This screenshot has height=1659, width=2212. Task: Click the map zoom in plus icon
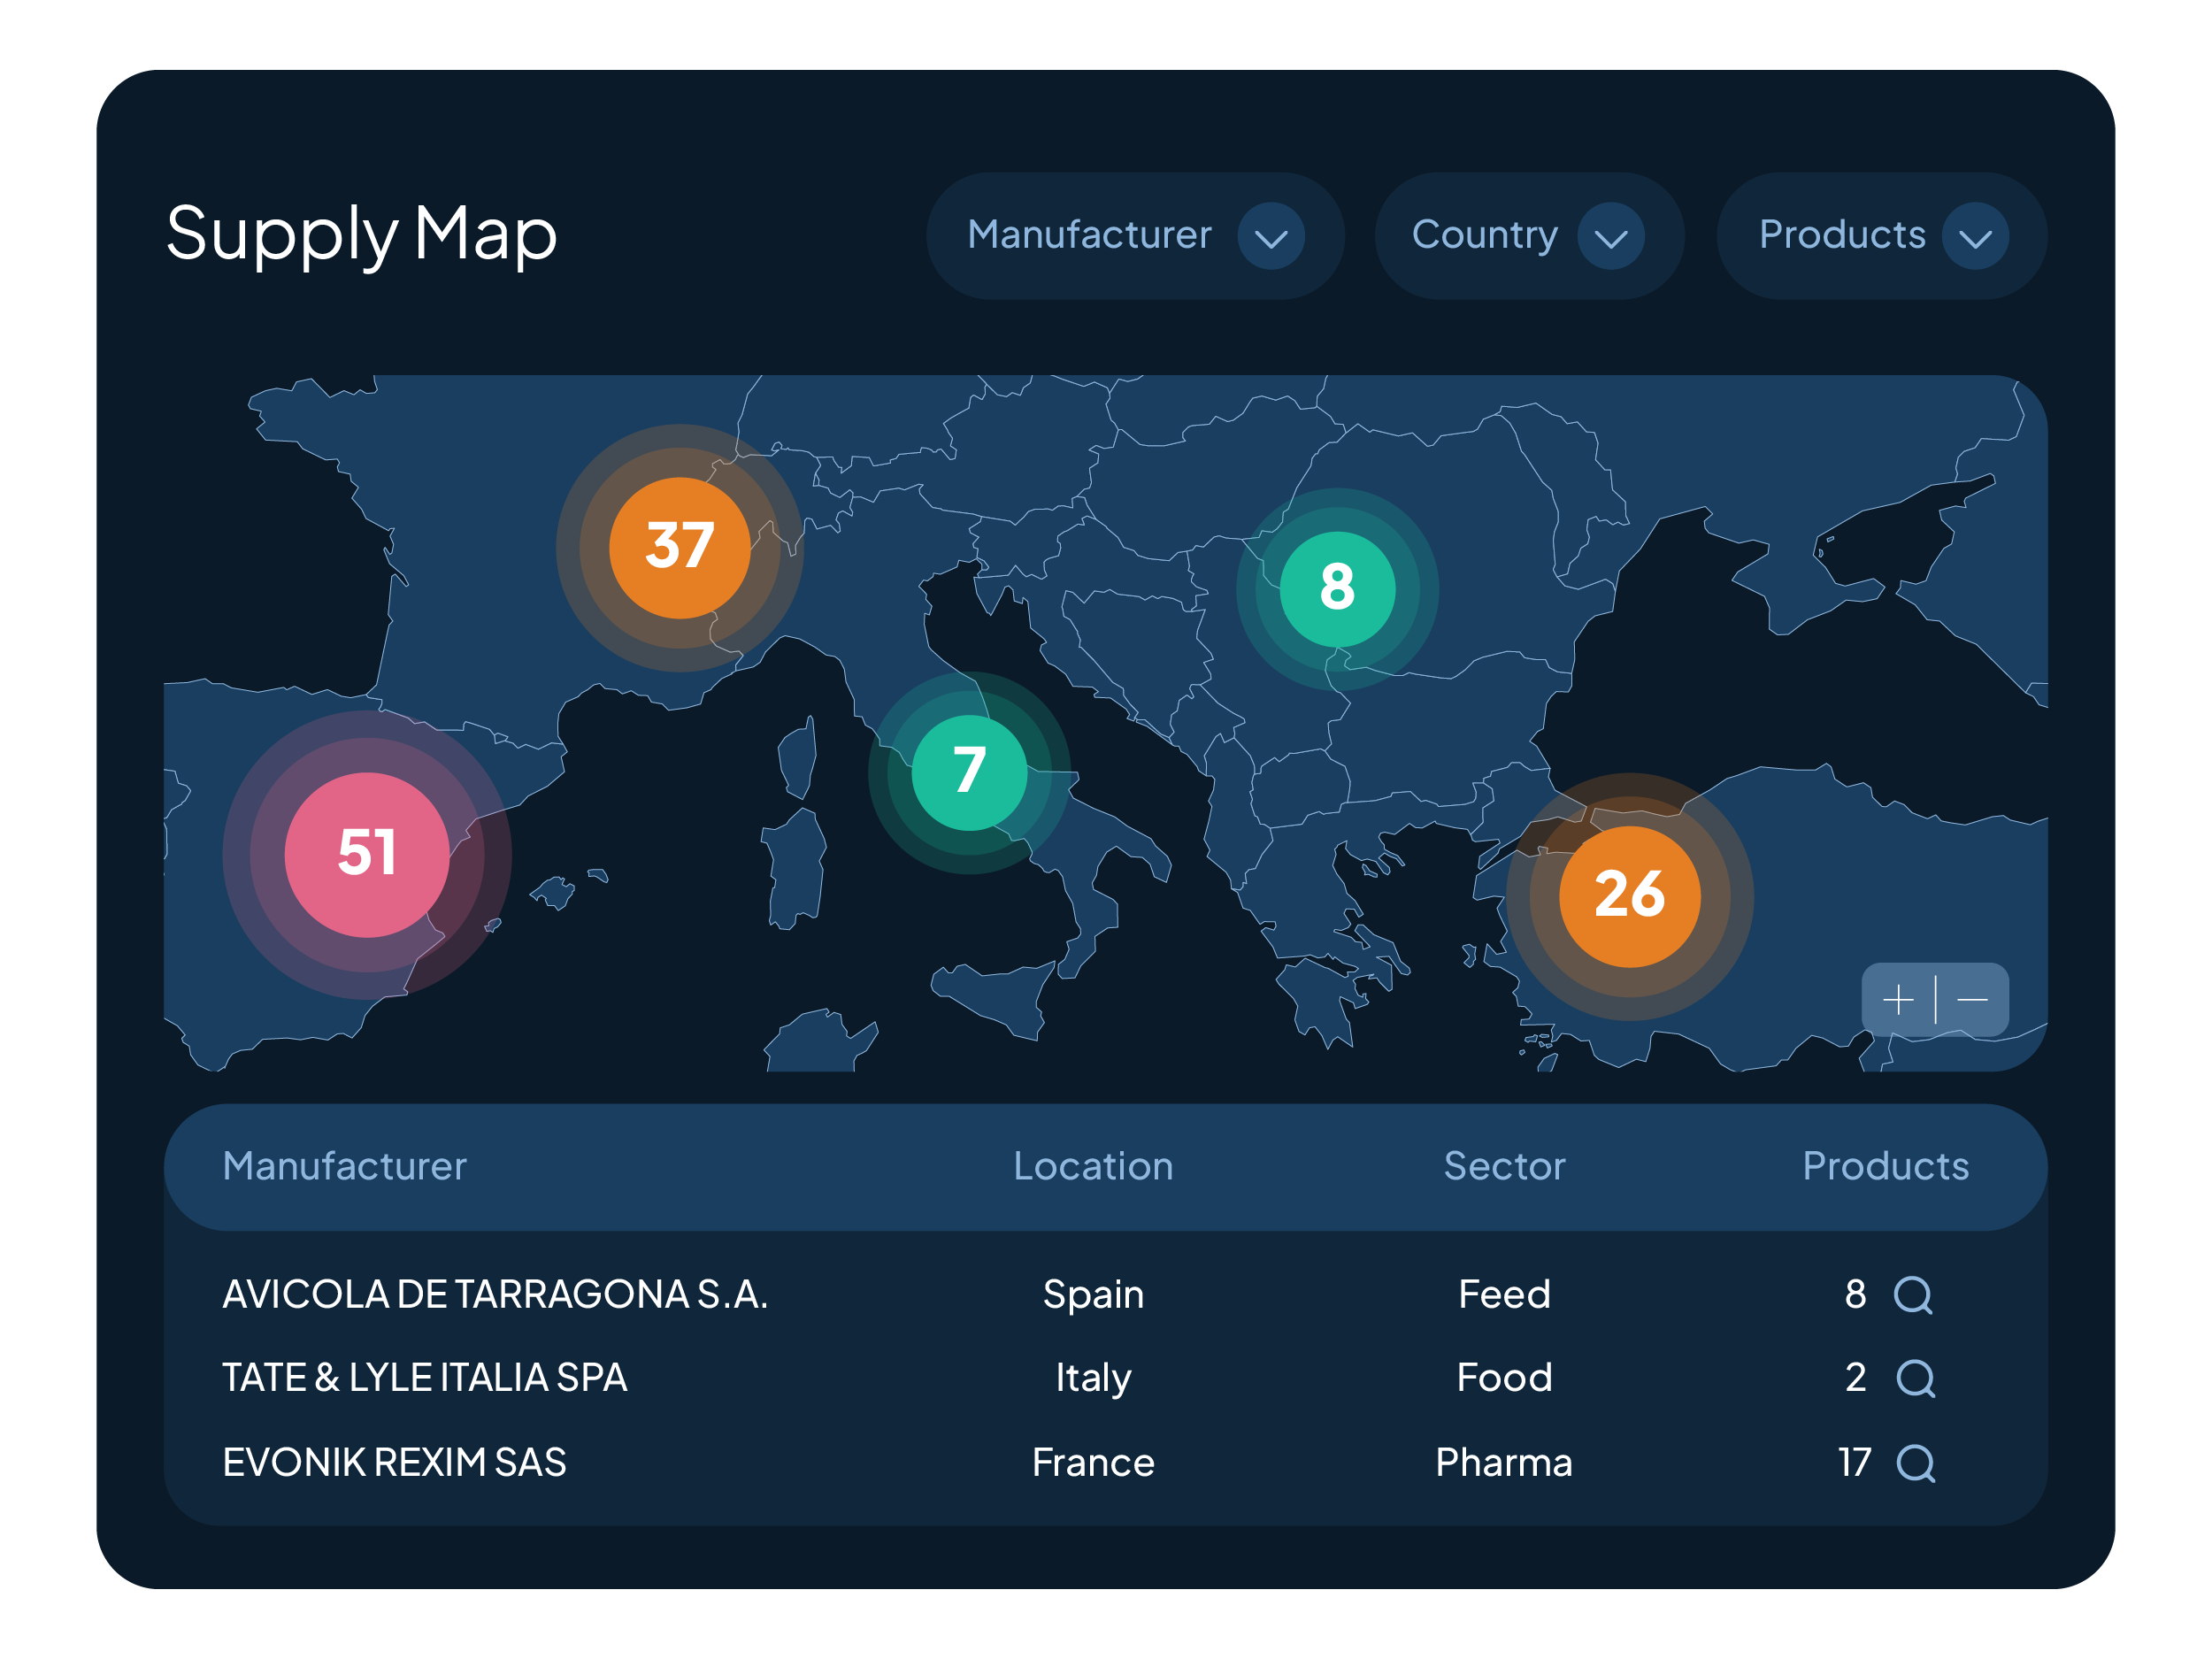click(1897, 999)
